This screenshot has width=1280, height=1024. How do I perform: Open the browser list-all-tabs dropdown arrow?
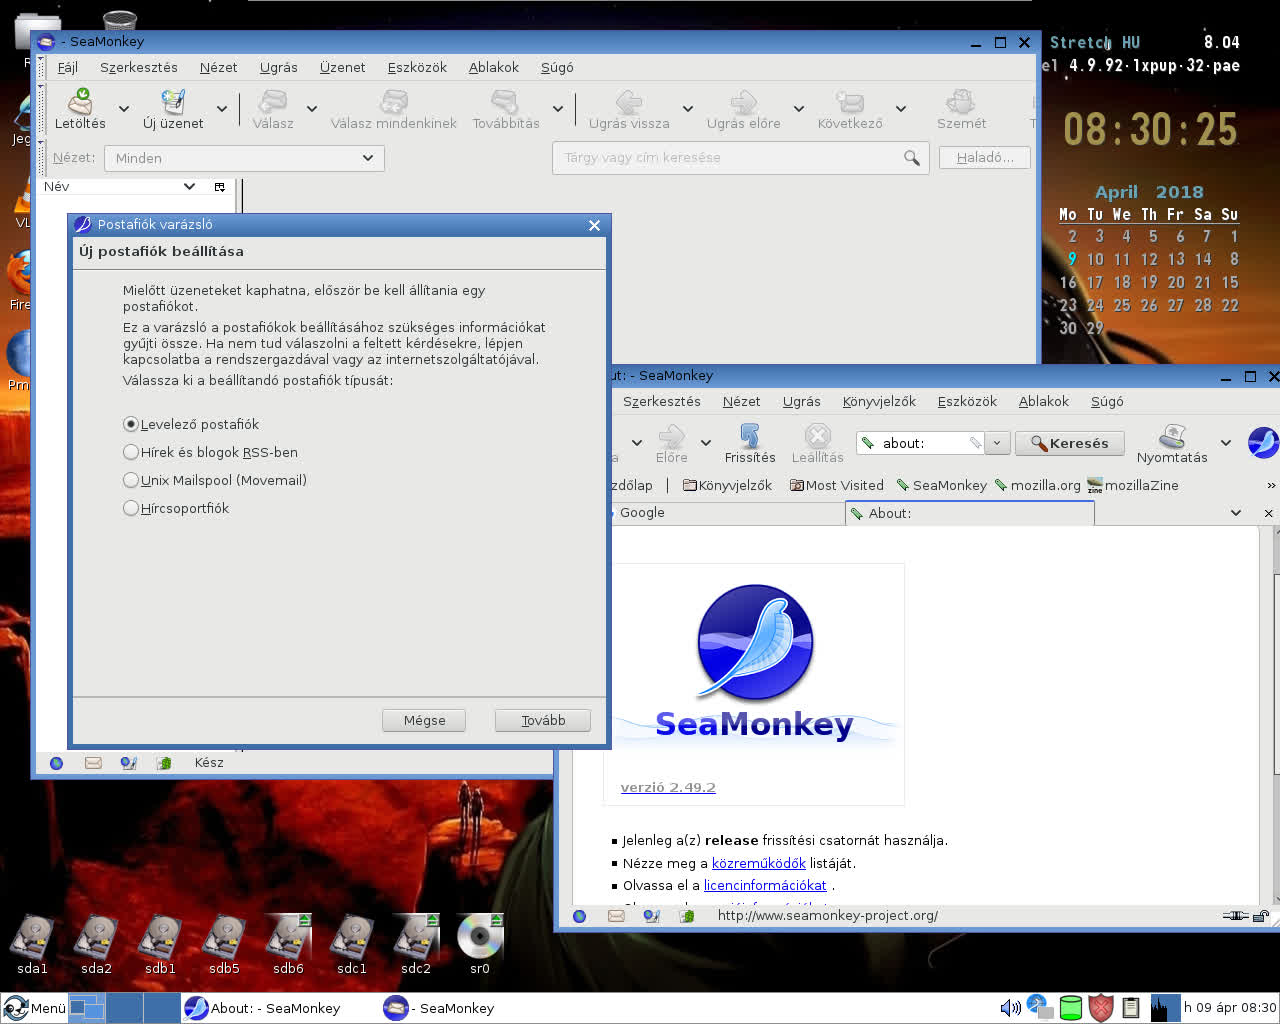(x=1236, y=513)
